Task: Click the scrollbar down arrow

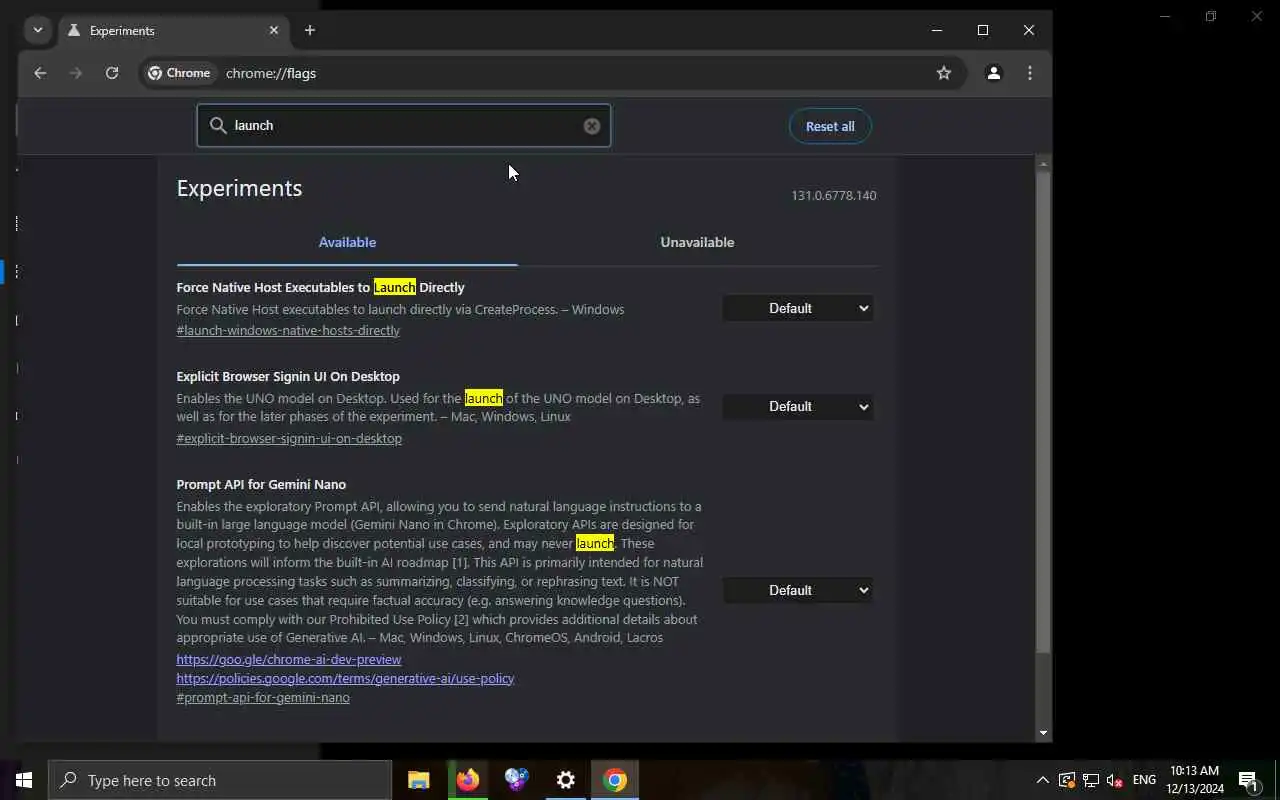Action: pos(1043,733)
